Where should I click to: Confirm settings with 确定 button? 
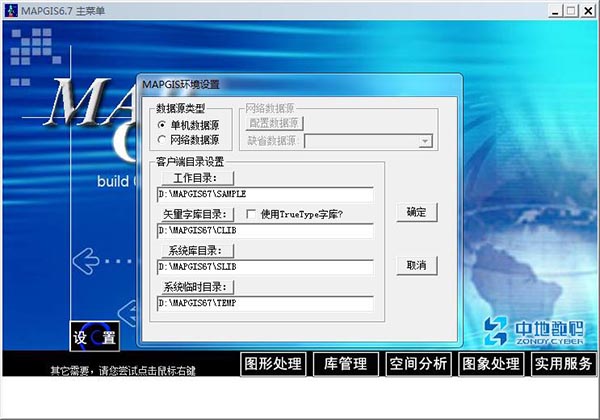(x=417, y=212)
